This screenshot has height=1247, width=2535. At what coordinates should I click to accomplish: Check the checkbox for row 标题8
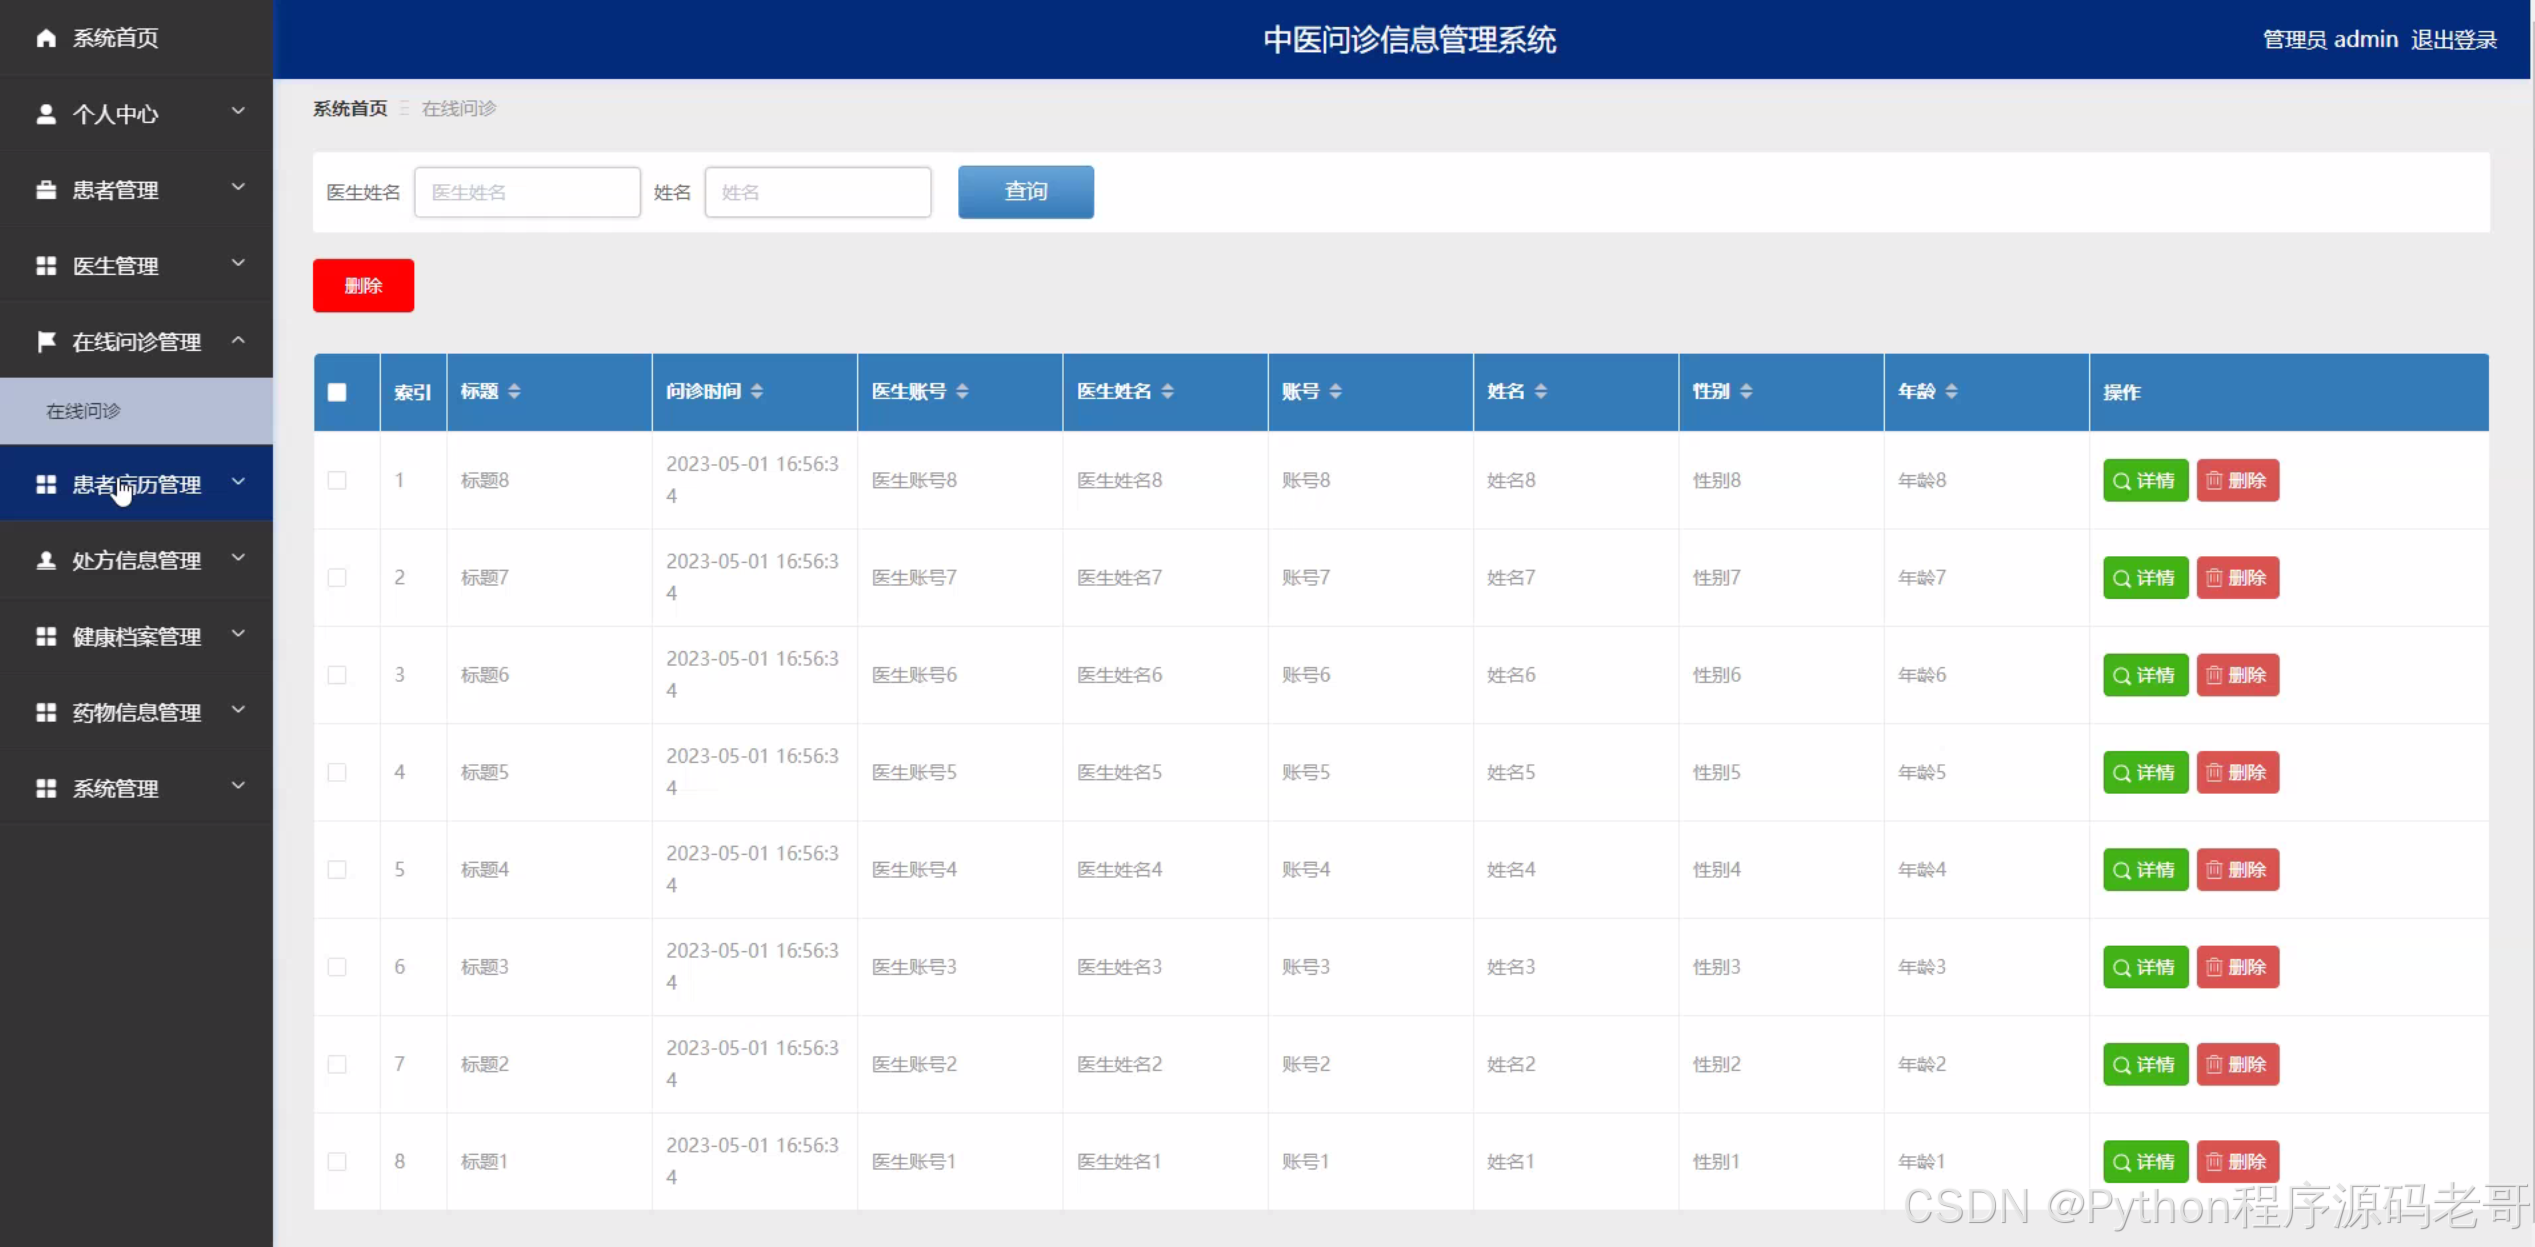pos(337,480)
